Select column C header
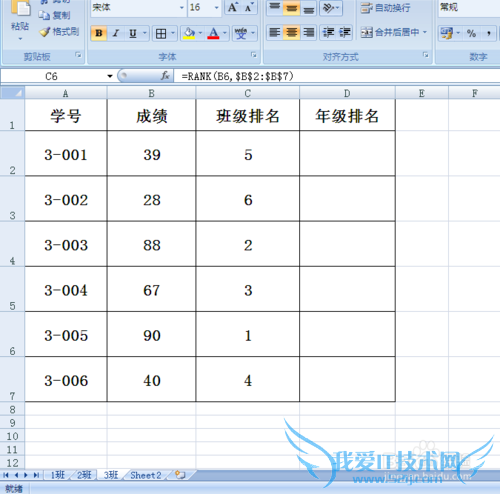Viewport: 500px width, 494px height. (248, 93)
